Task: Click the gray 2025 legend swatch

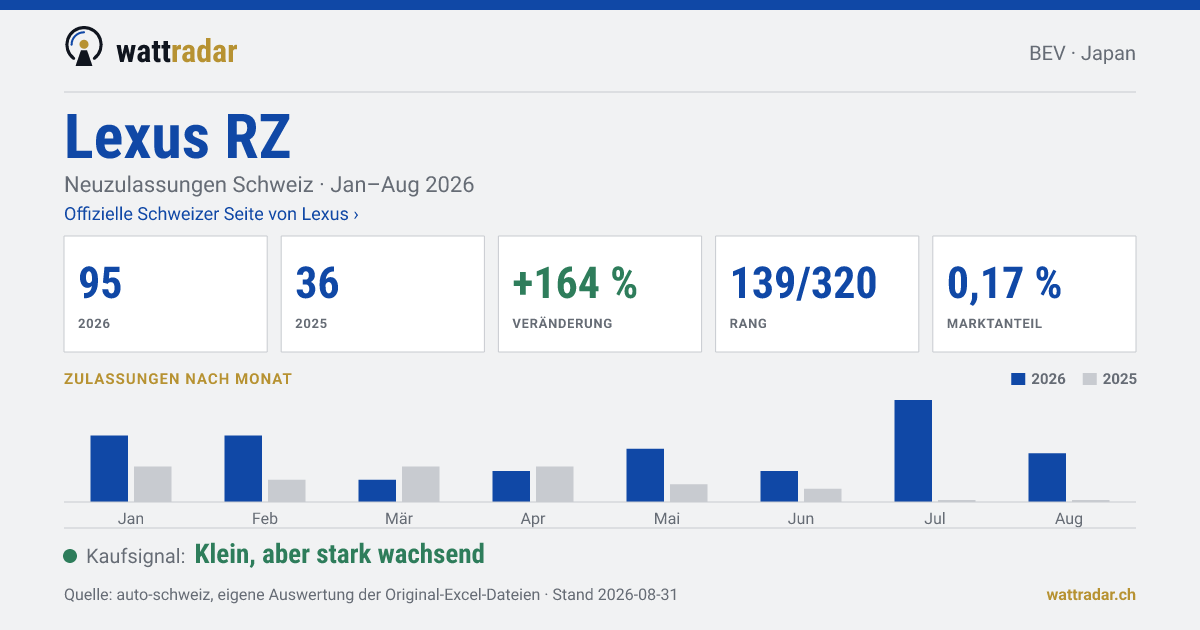Action: tap(1090, 379)
